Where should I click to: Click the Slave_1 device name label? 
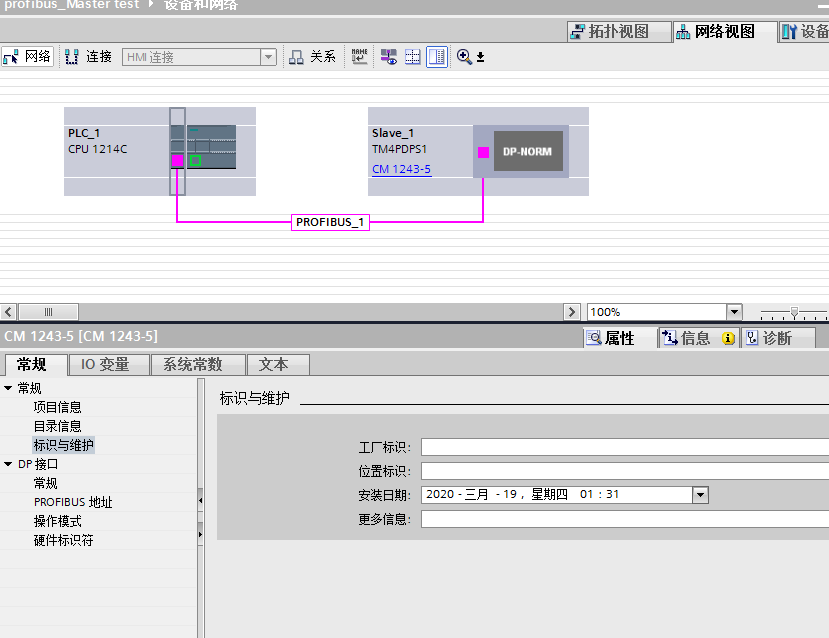(x=393, y=133)
